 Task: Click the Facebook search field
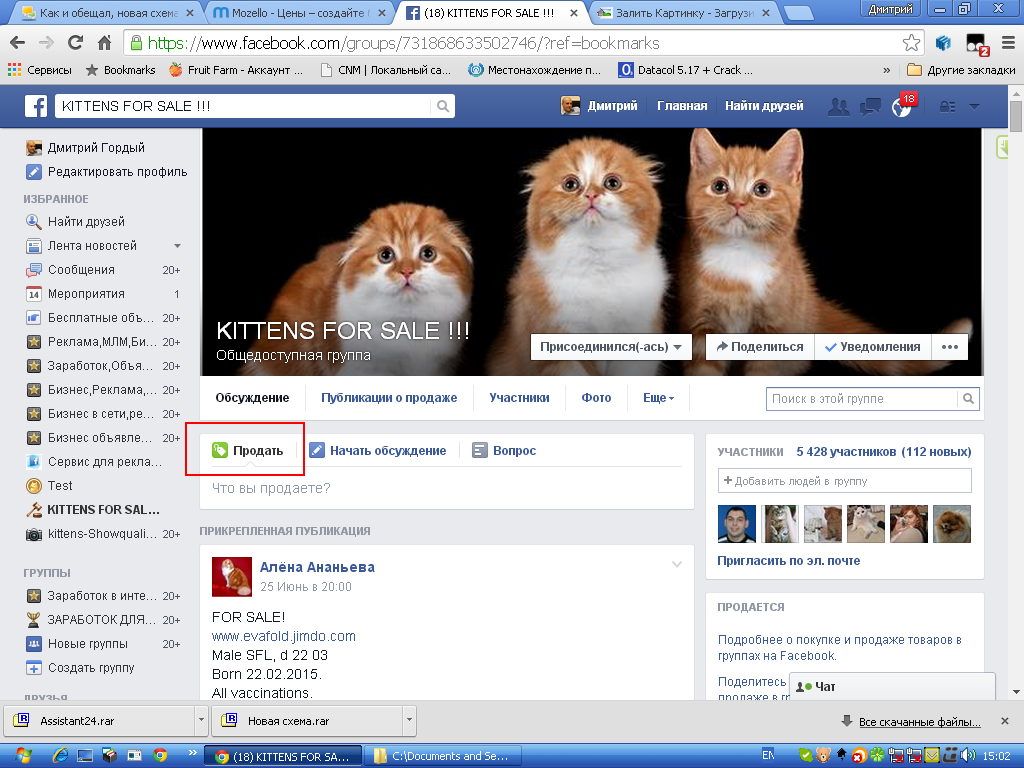pos(243,106)
